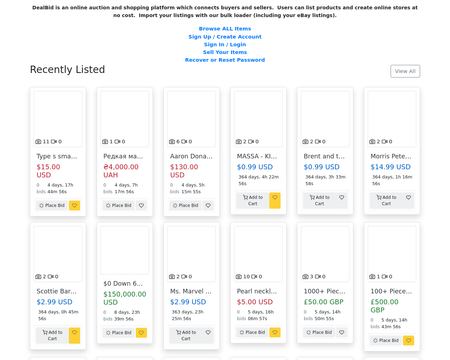
Task: Open the Pearl neckl... listing thumbnail
Action: tap(258, 253)
